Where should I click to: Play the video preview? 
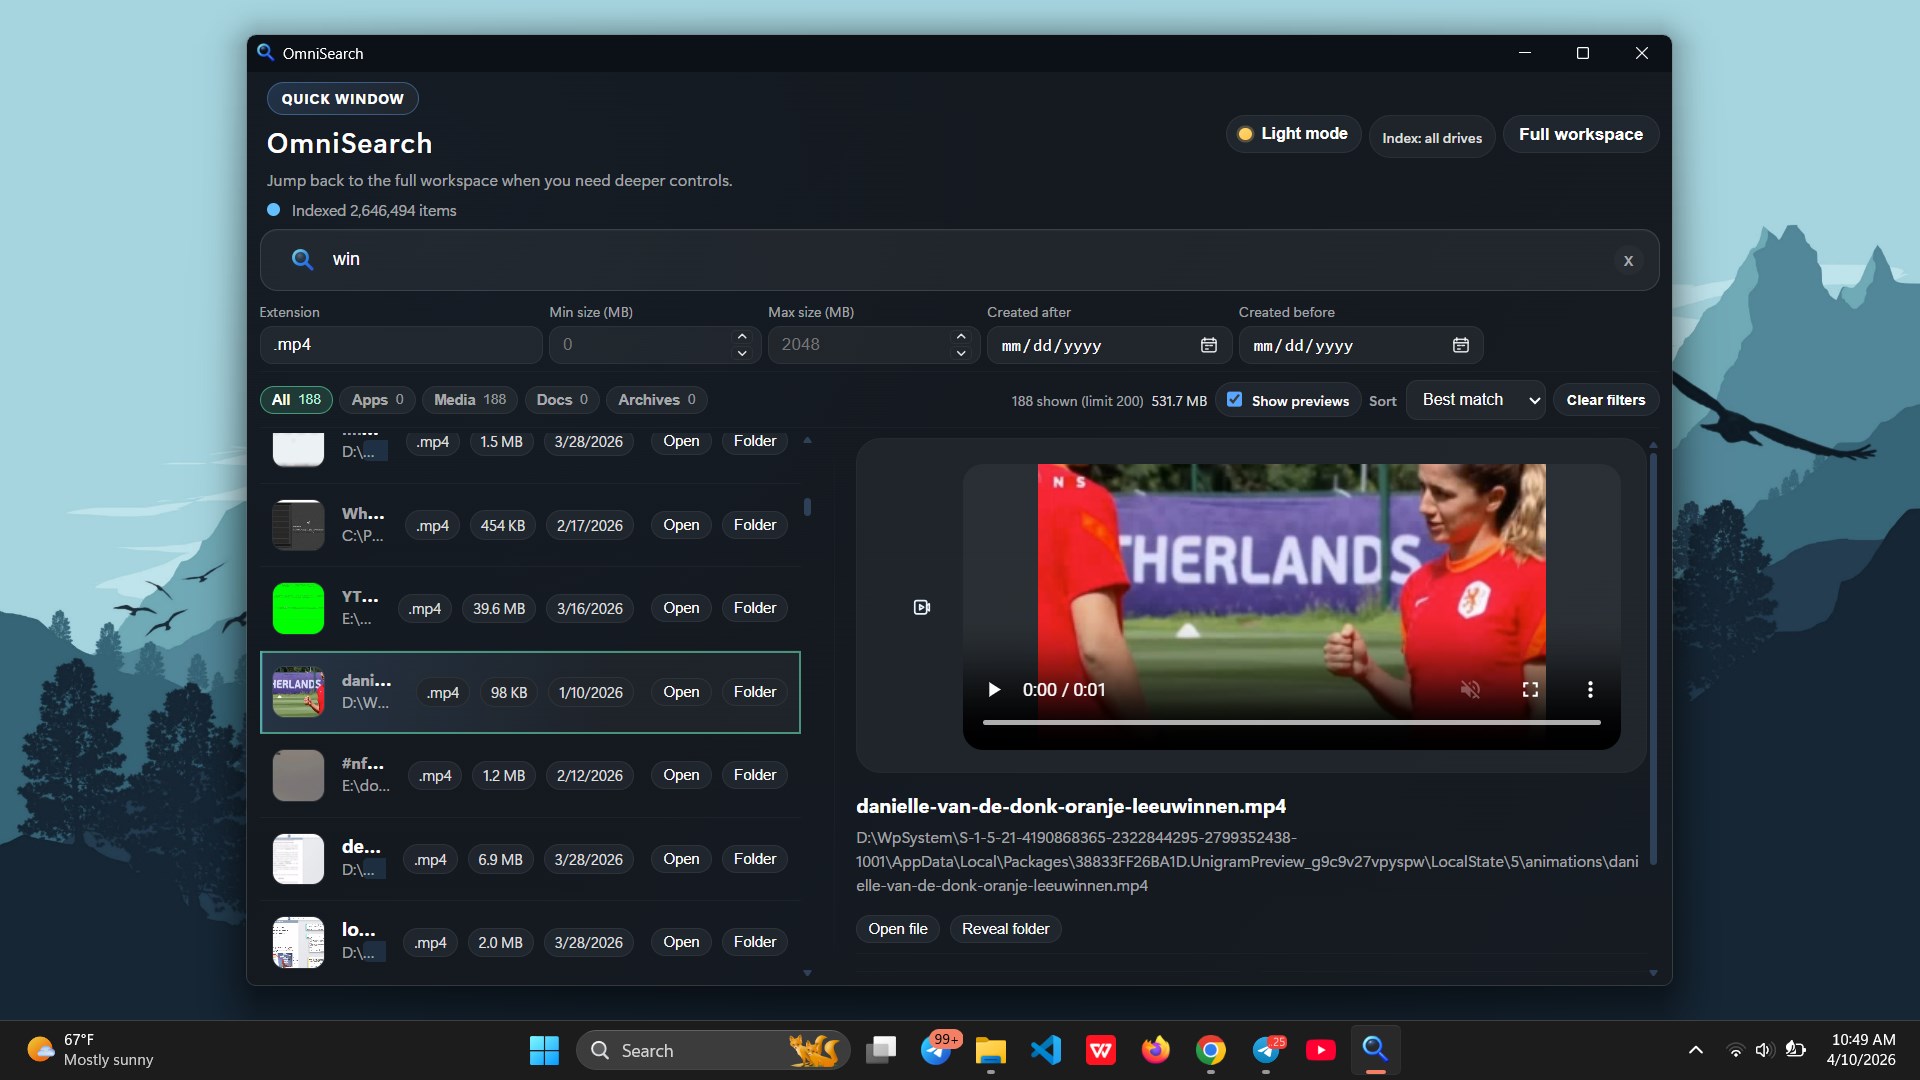[x=994, y=690]
